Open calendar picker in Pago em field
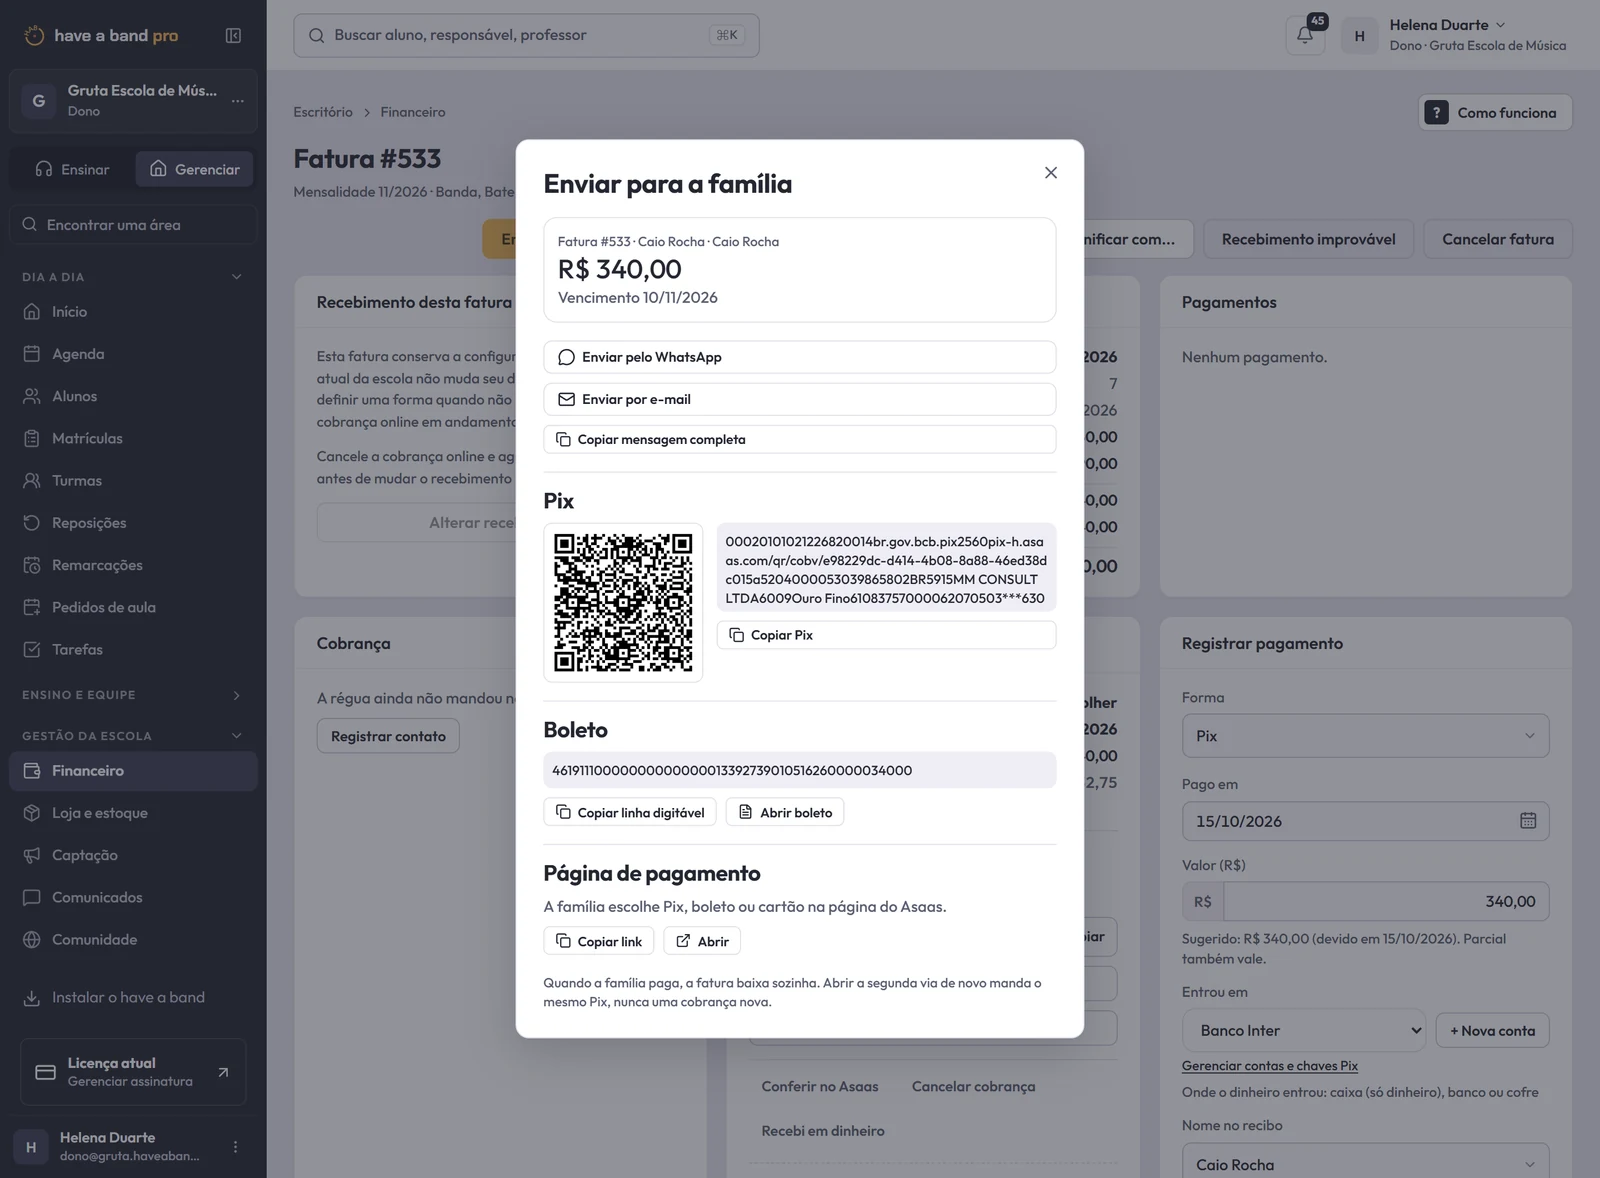This screenshot has width=1600, height=1178. click(x=1528, y=821)
